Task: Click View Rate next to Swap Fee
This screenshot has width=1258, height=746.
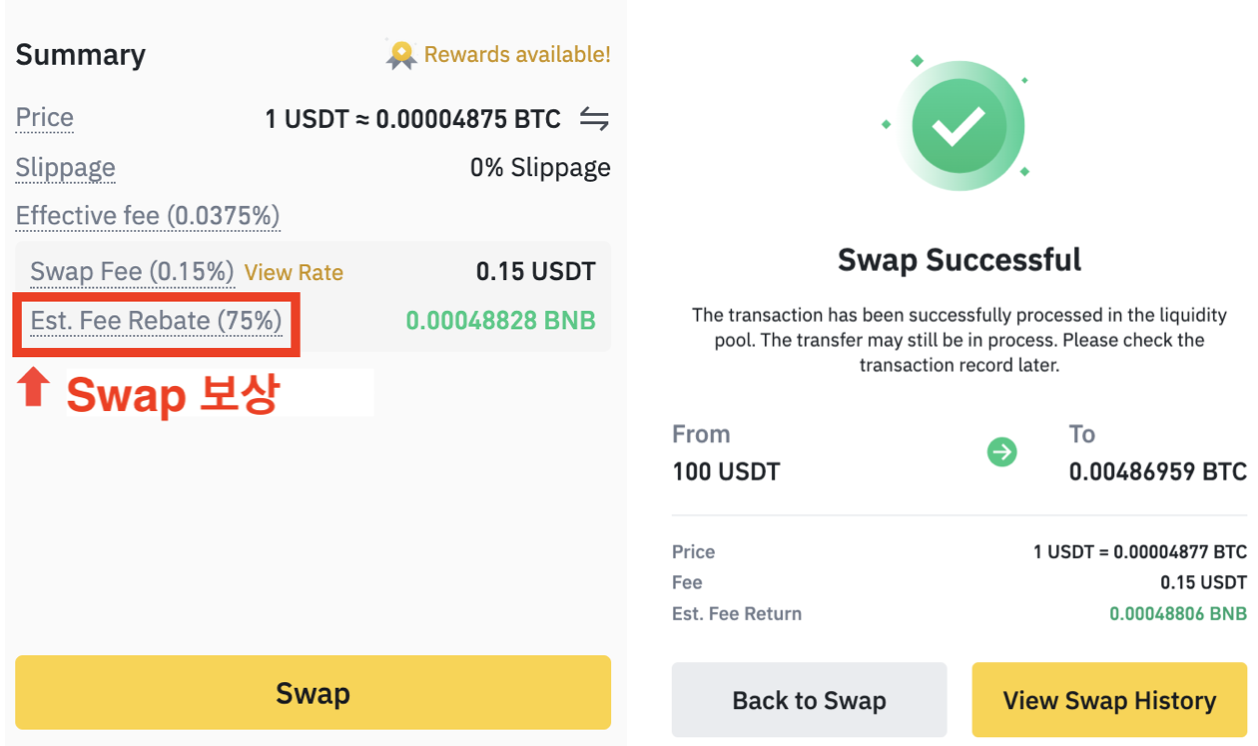Action: pyautogui.click(x=293, y=271)
